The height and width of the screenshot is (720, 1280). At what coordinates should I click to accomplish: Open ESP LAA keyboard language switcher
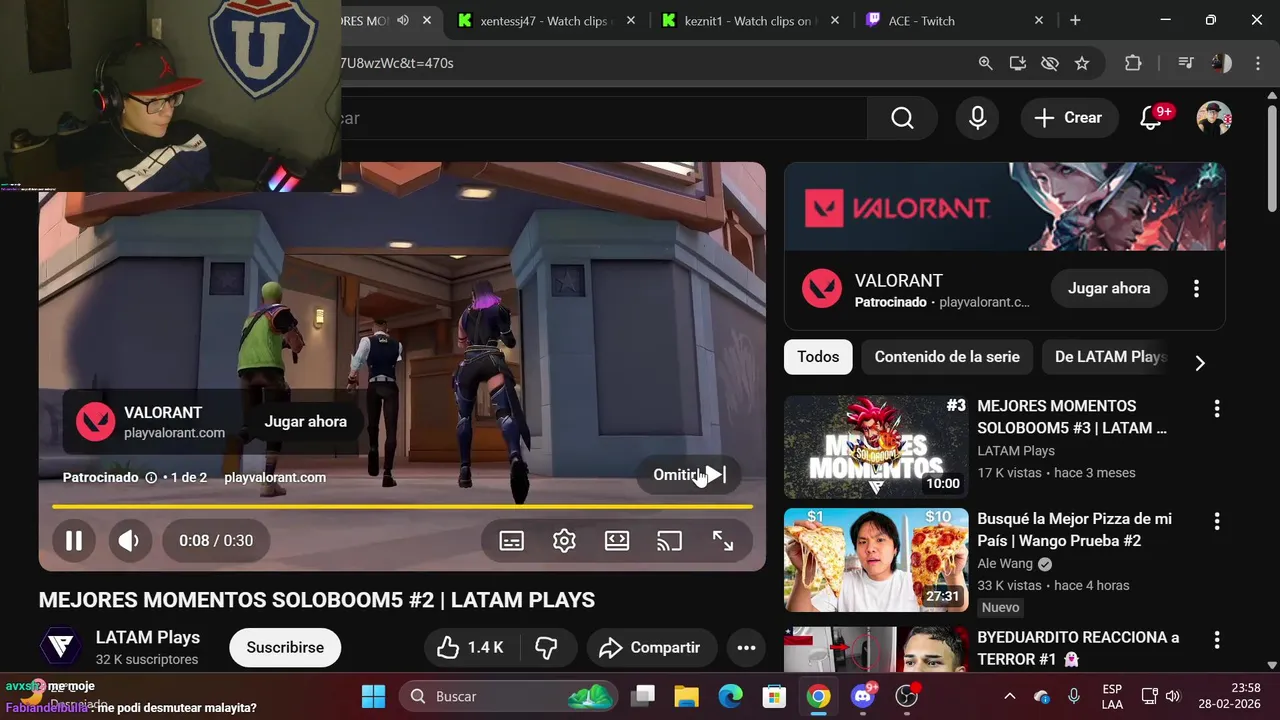1112,697
